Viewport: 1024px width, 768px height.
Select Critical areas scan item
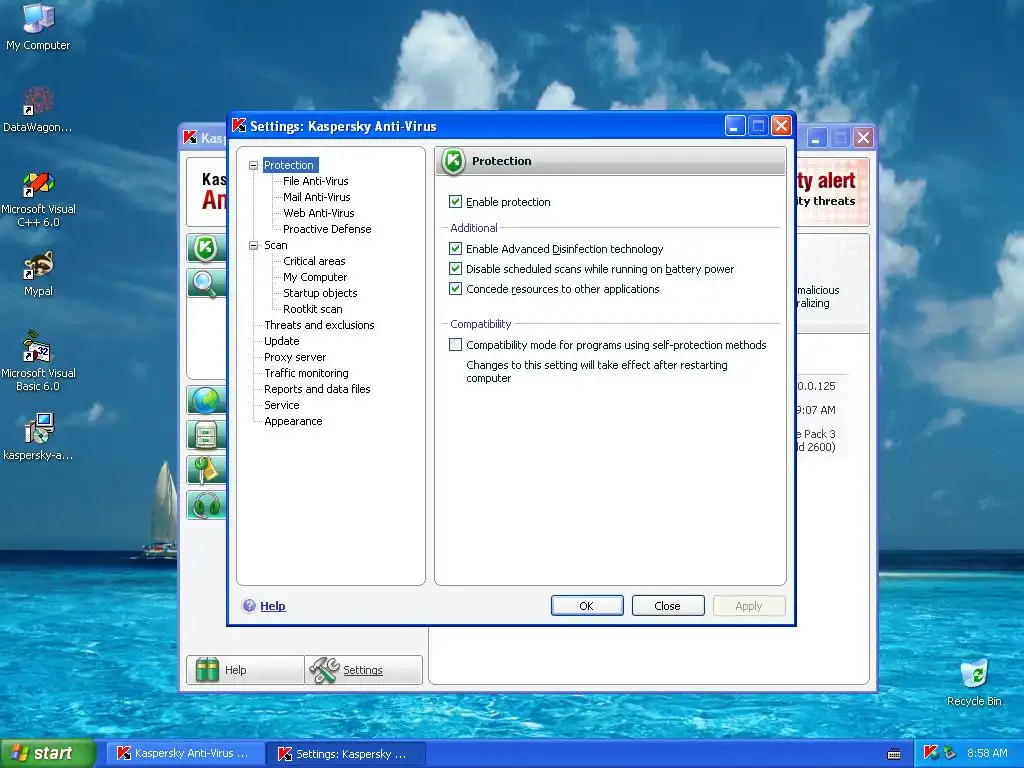(x=314, y=261)
